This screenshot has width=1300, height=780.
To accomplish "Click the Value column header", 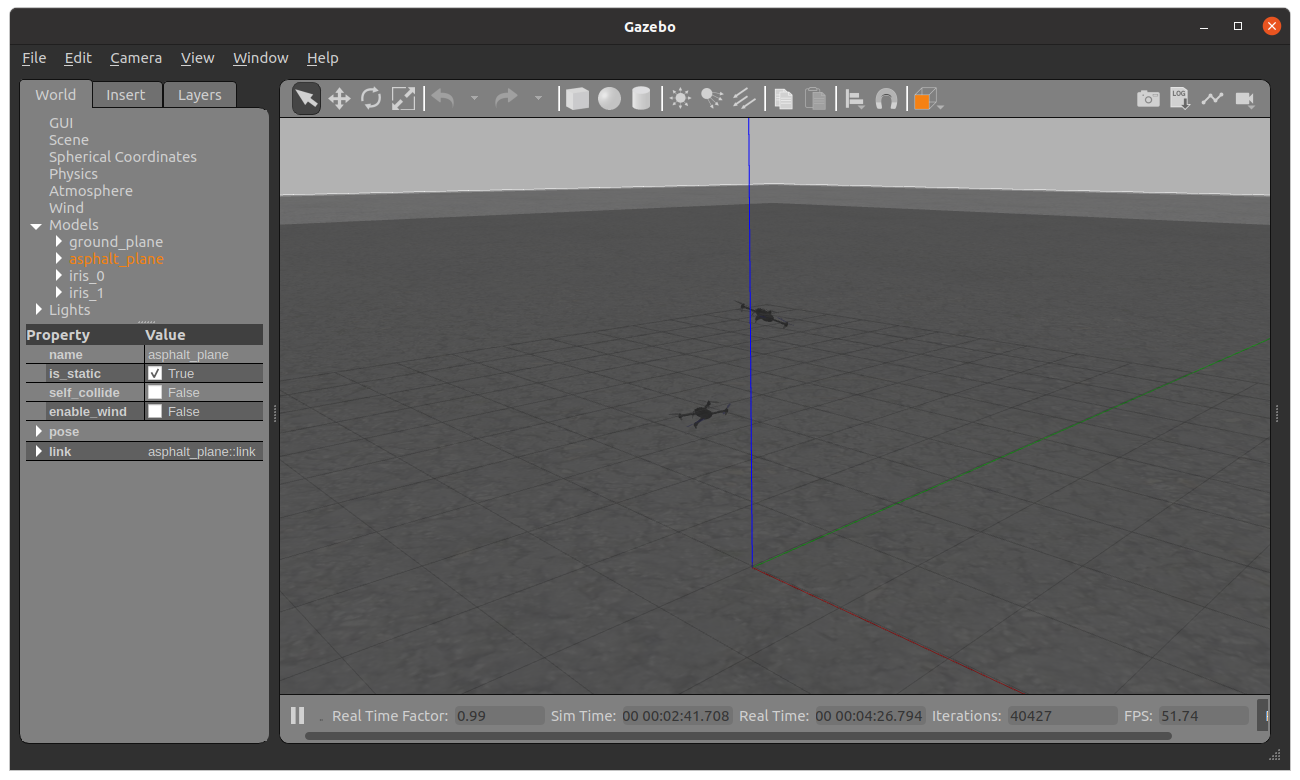I will coord(203,335).
